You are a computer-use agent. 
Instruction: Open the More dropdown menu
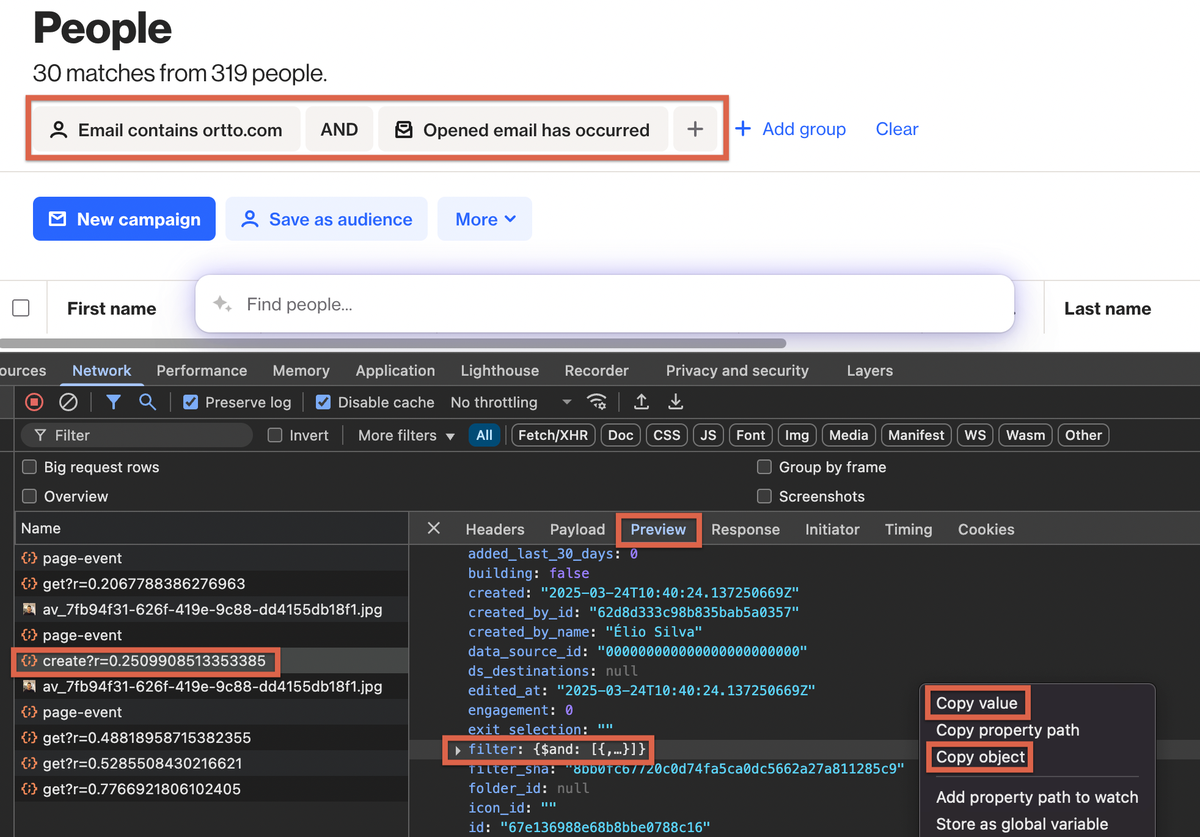pyautogui.click(x=485, y=219)
